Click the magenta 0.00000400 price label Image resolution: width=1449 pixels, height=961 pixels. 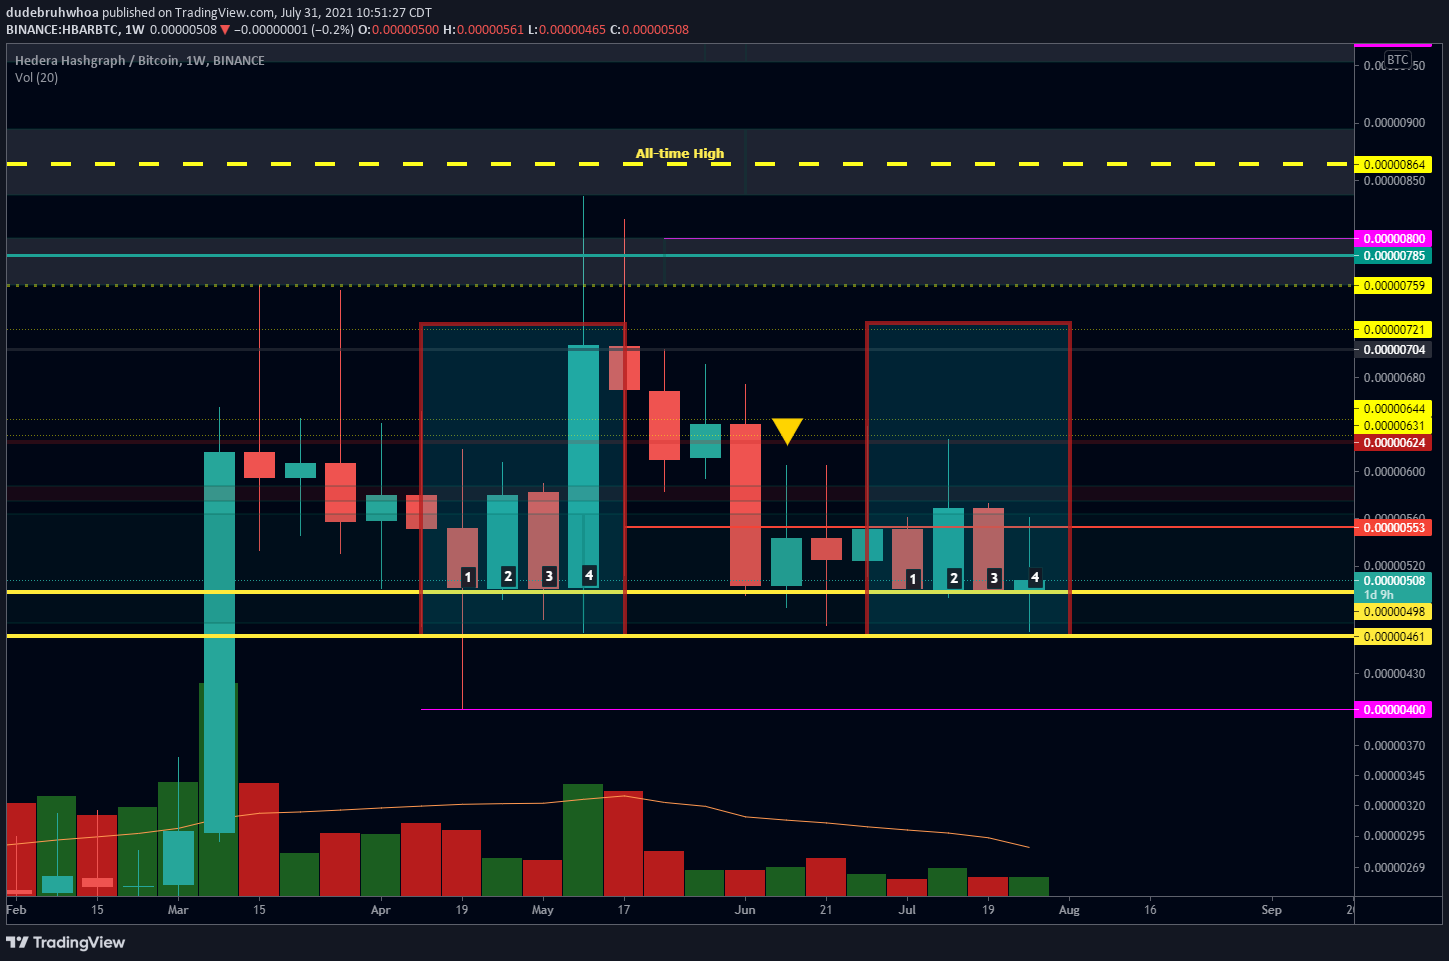[x=1392, y=710]
